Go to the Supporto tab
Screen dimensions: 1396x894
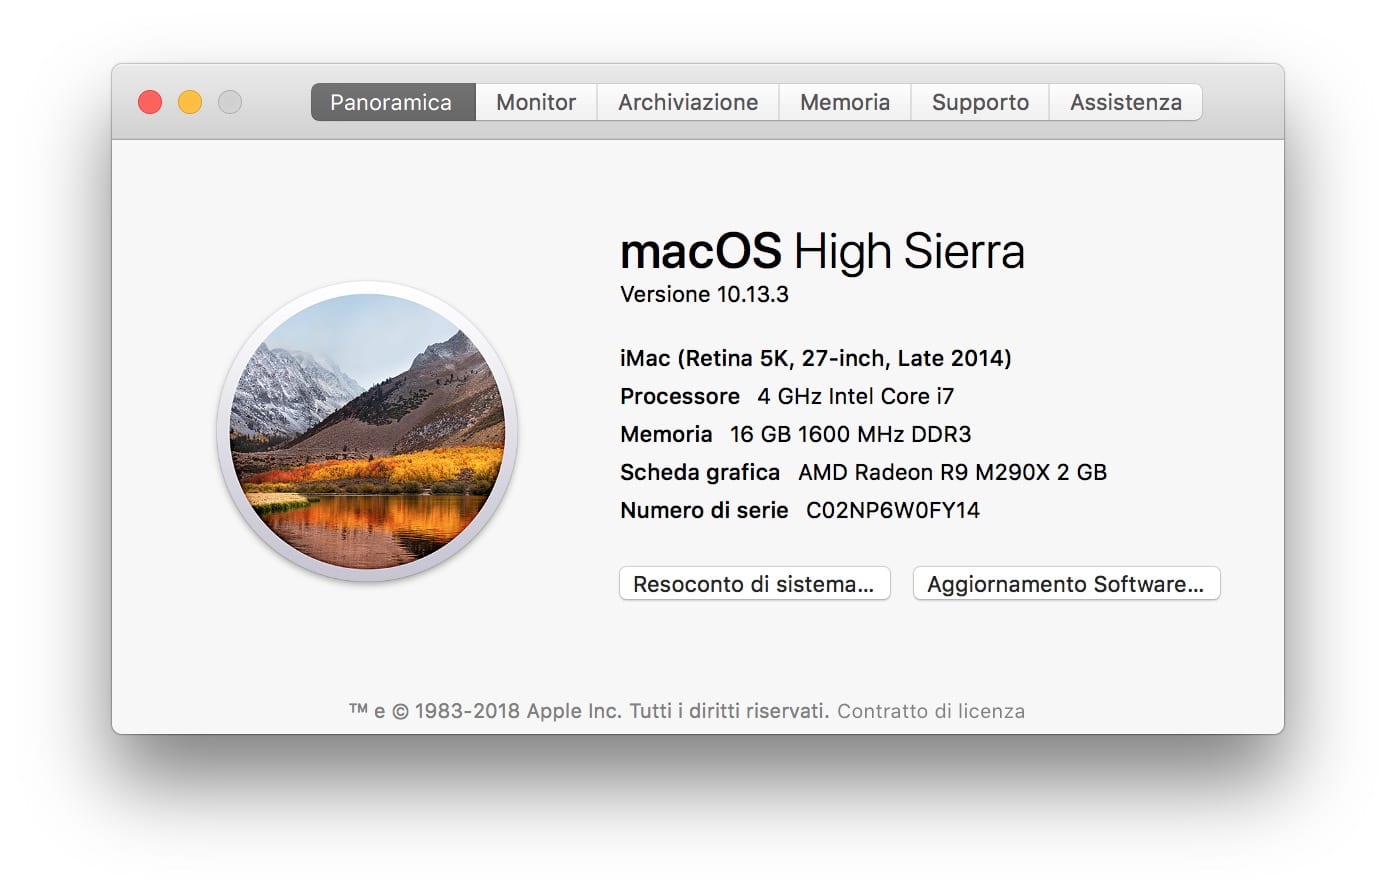(x=980, y=102)
